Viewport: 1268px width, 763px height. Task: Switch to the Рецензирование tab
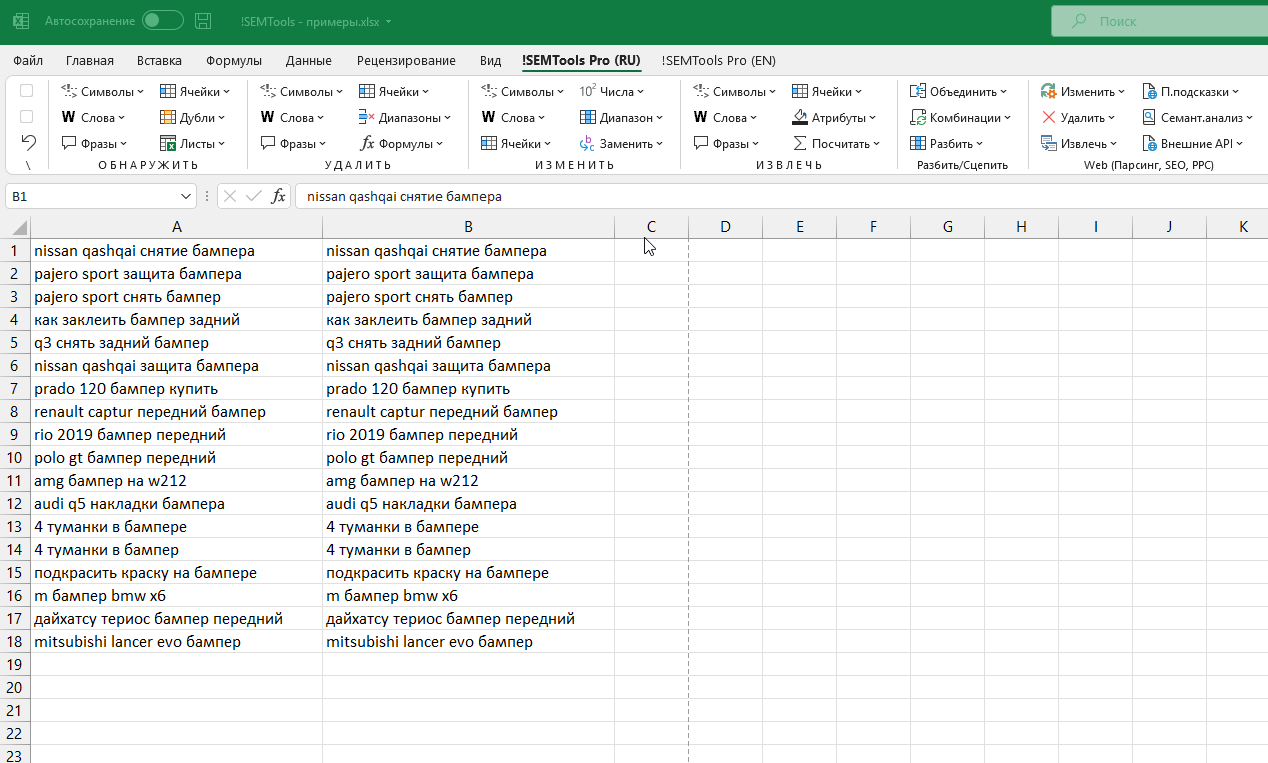click(x=406, y=60)
